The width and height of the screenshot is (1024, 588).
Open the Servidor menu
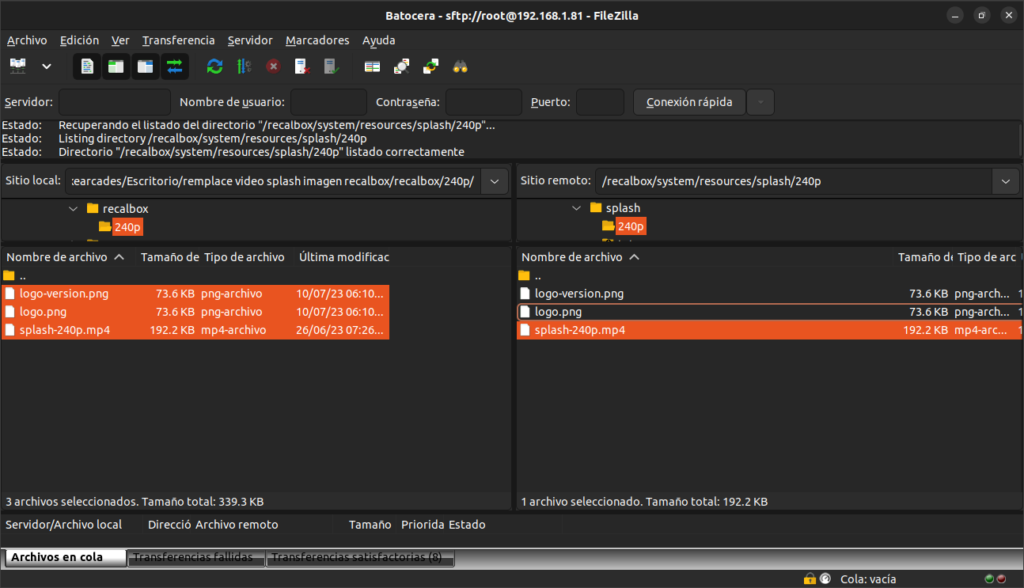pyautogui.click(x=250, y=41)
